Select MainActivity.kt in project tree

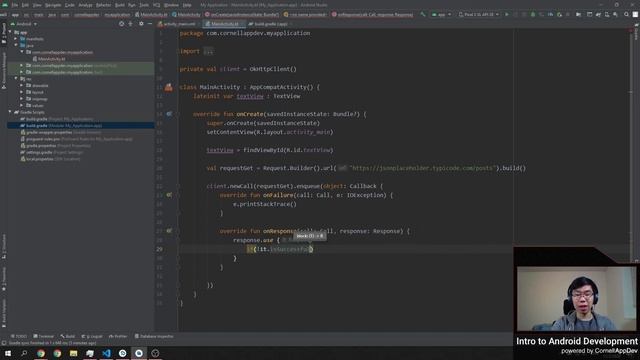49,59
